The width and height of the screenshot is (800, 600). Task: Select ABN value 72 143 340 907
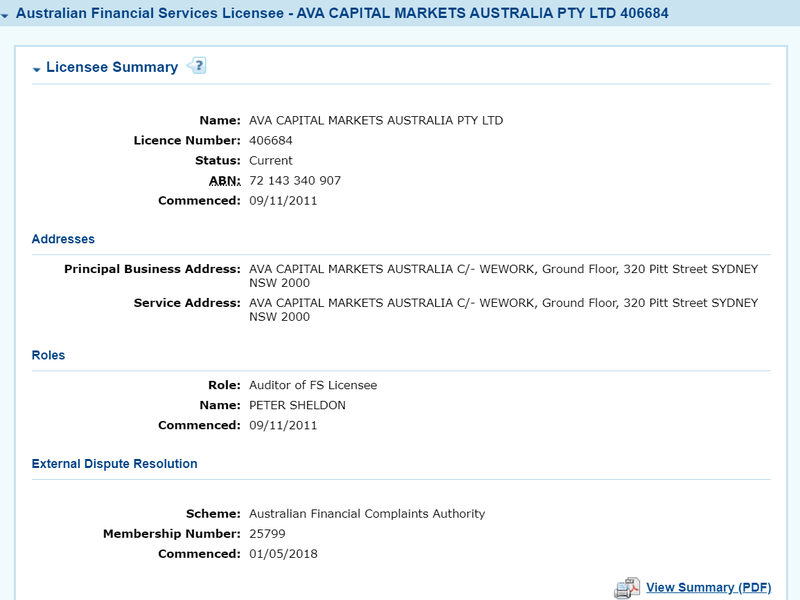[x=295, y=181]
